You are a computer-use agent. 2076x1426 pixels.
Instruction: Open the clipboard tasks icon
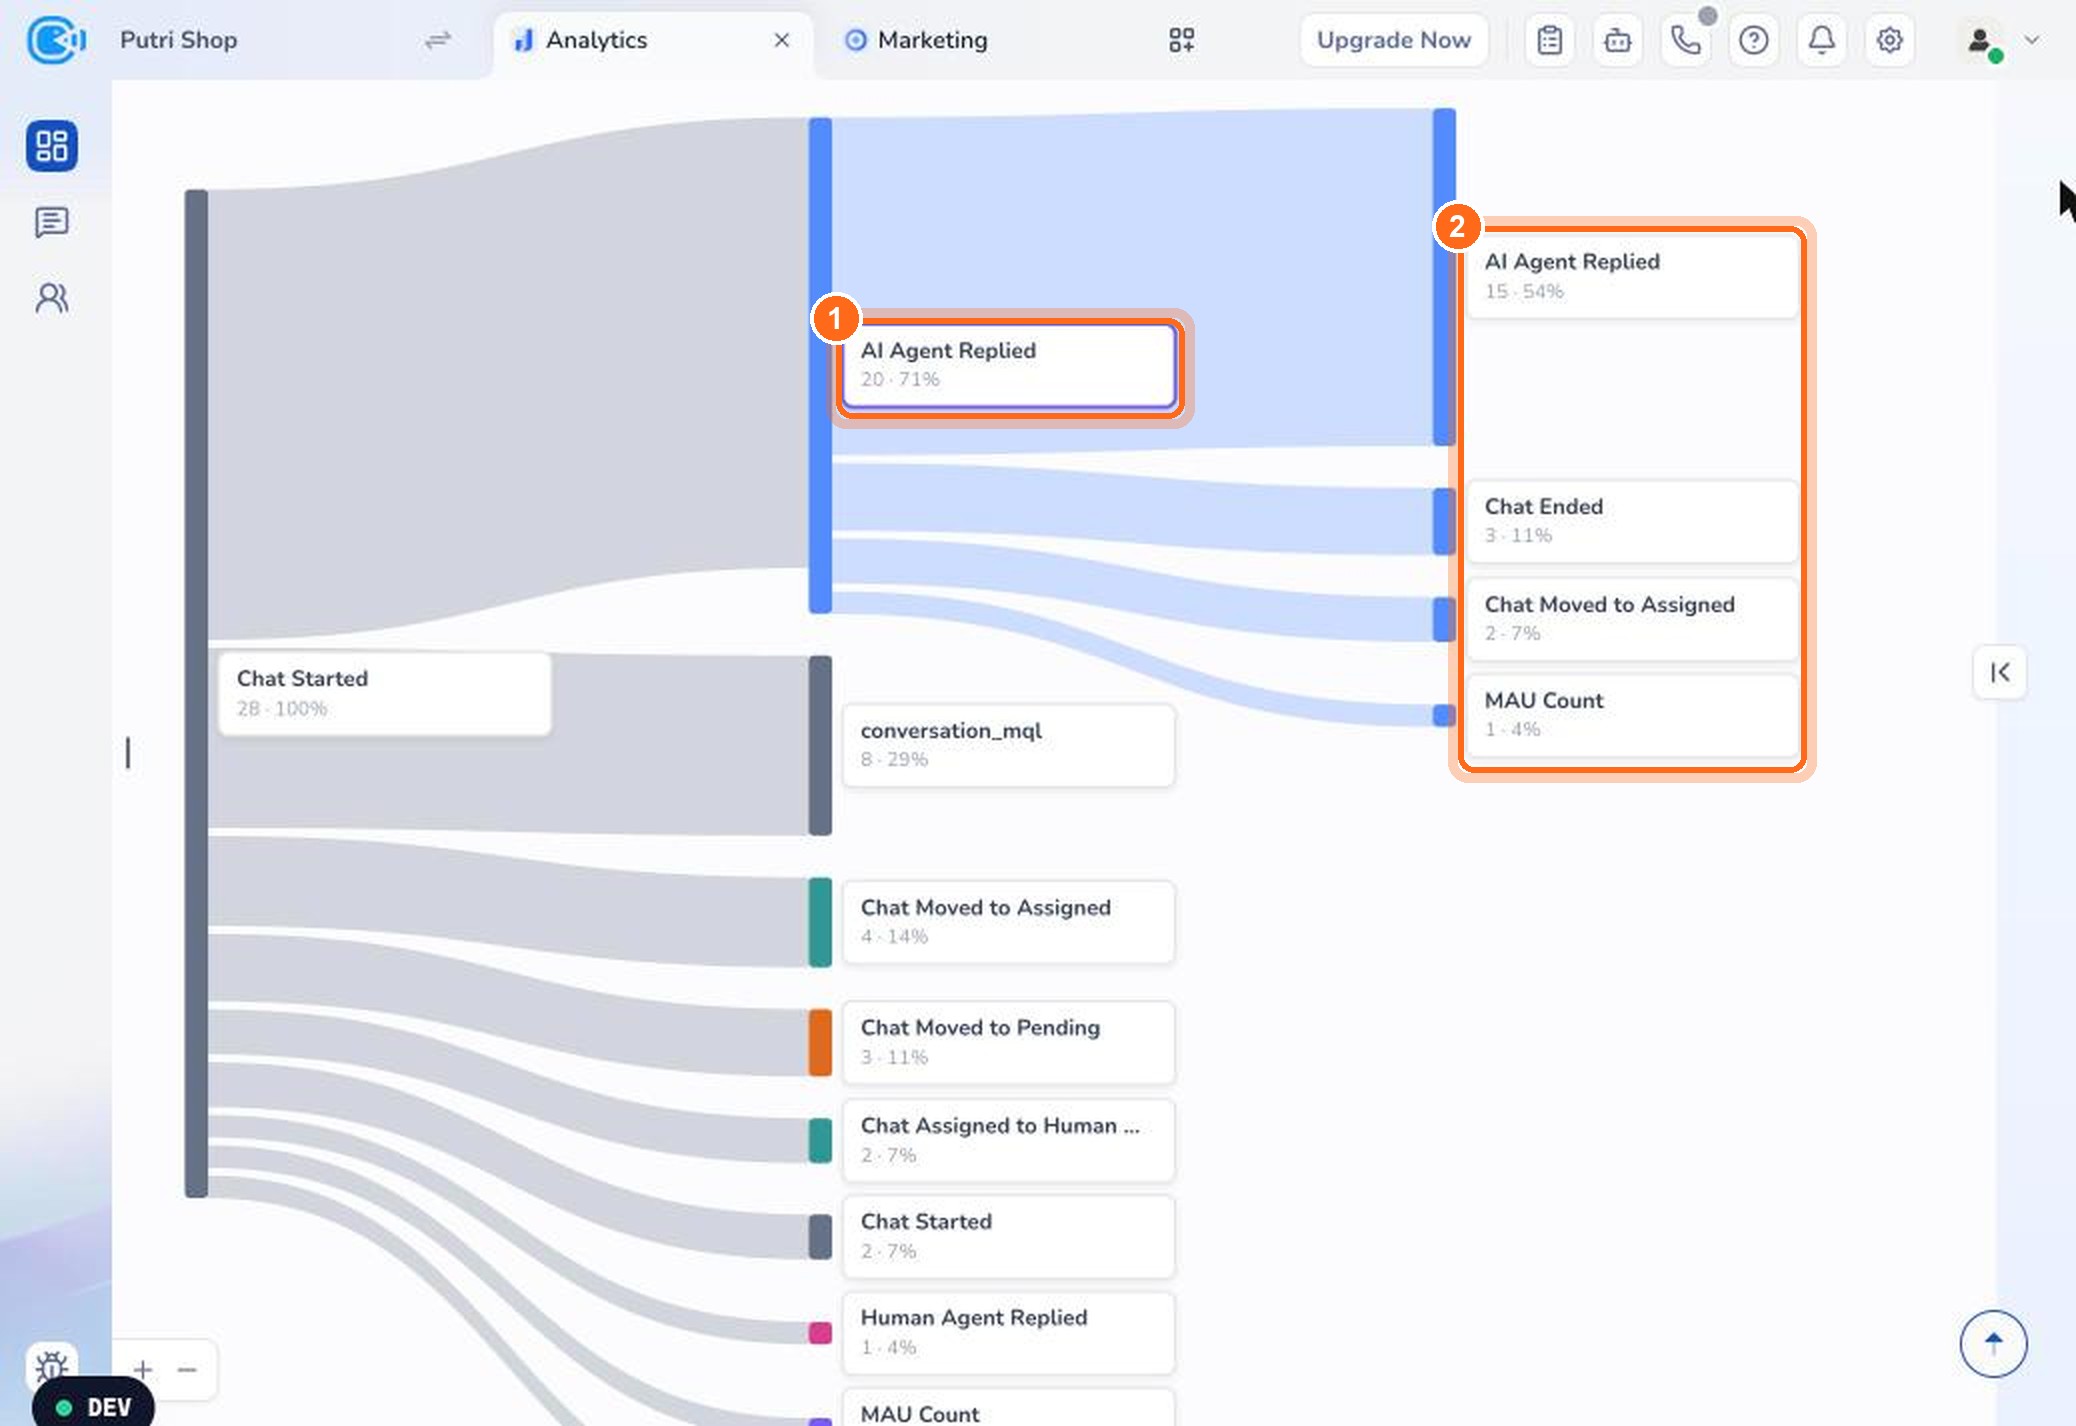click(x=1550, y=40)
